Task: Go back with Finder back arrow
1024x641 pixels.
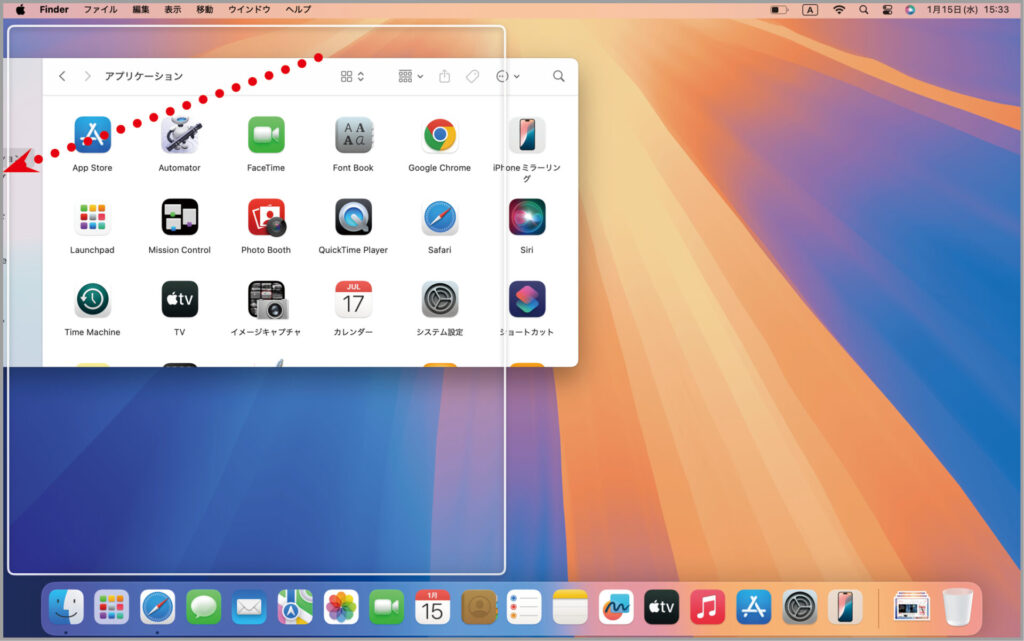Action: pos(62,76)
